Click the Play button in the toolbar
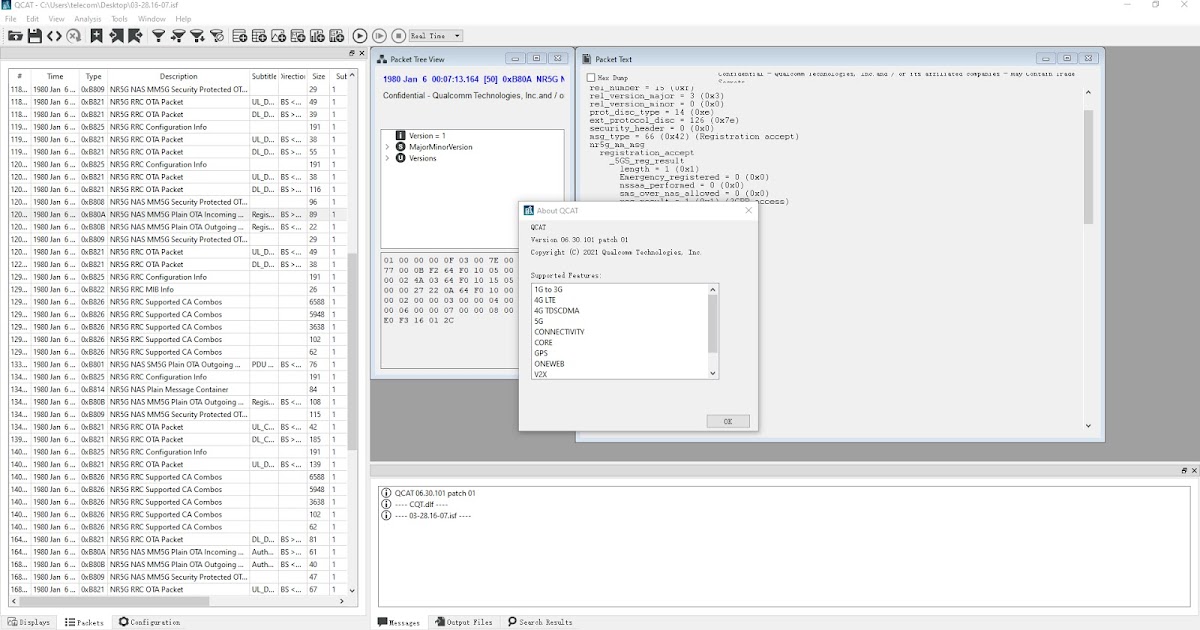The height and width of the screenshot is (630, 1200). [x=360, y=36]
